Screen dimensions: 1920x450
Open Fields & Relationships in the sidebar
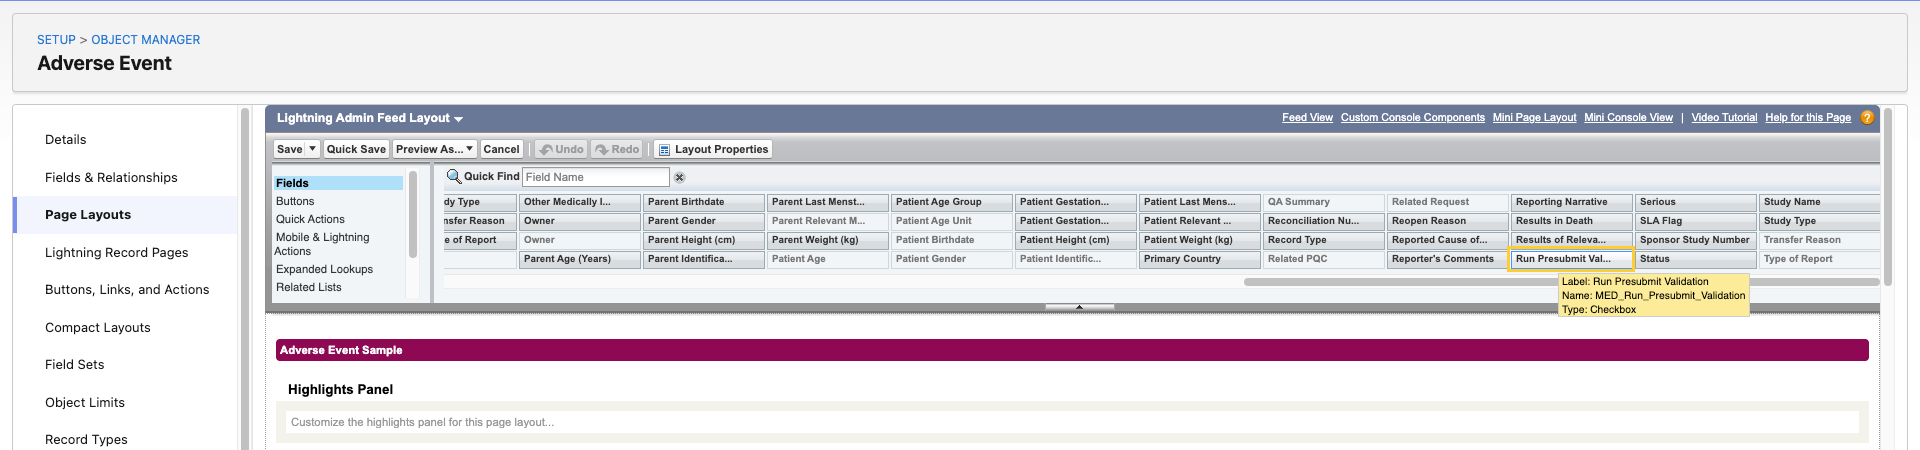point(111,177)
